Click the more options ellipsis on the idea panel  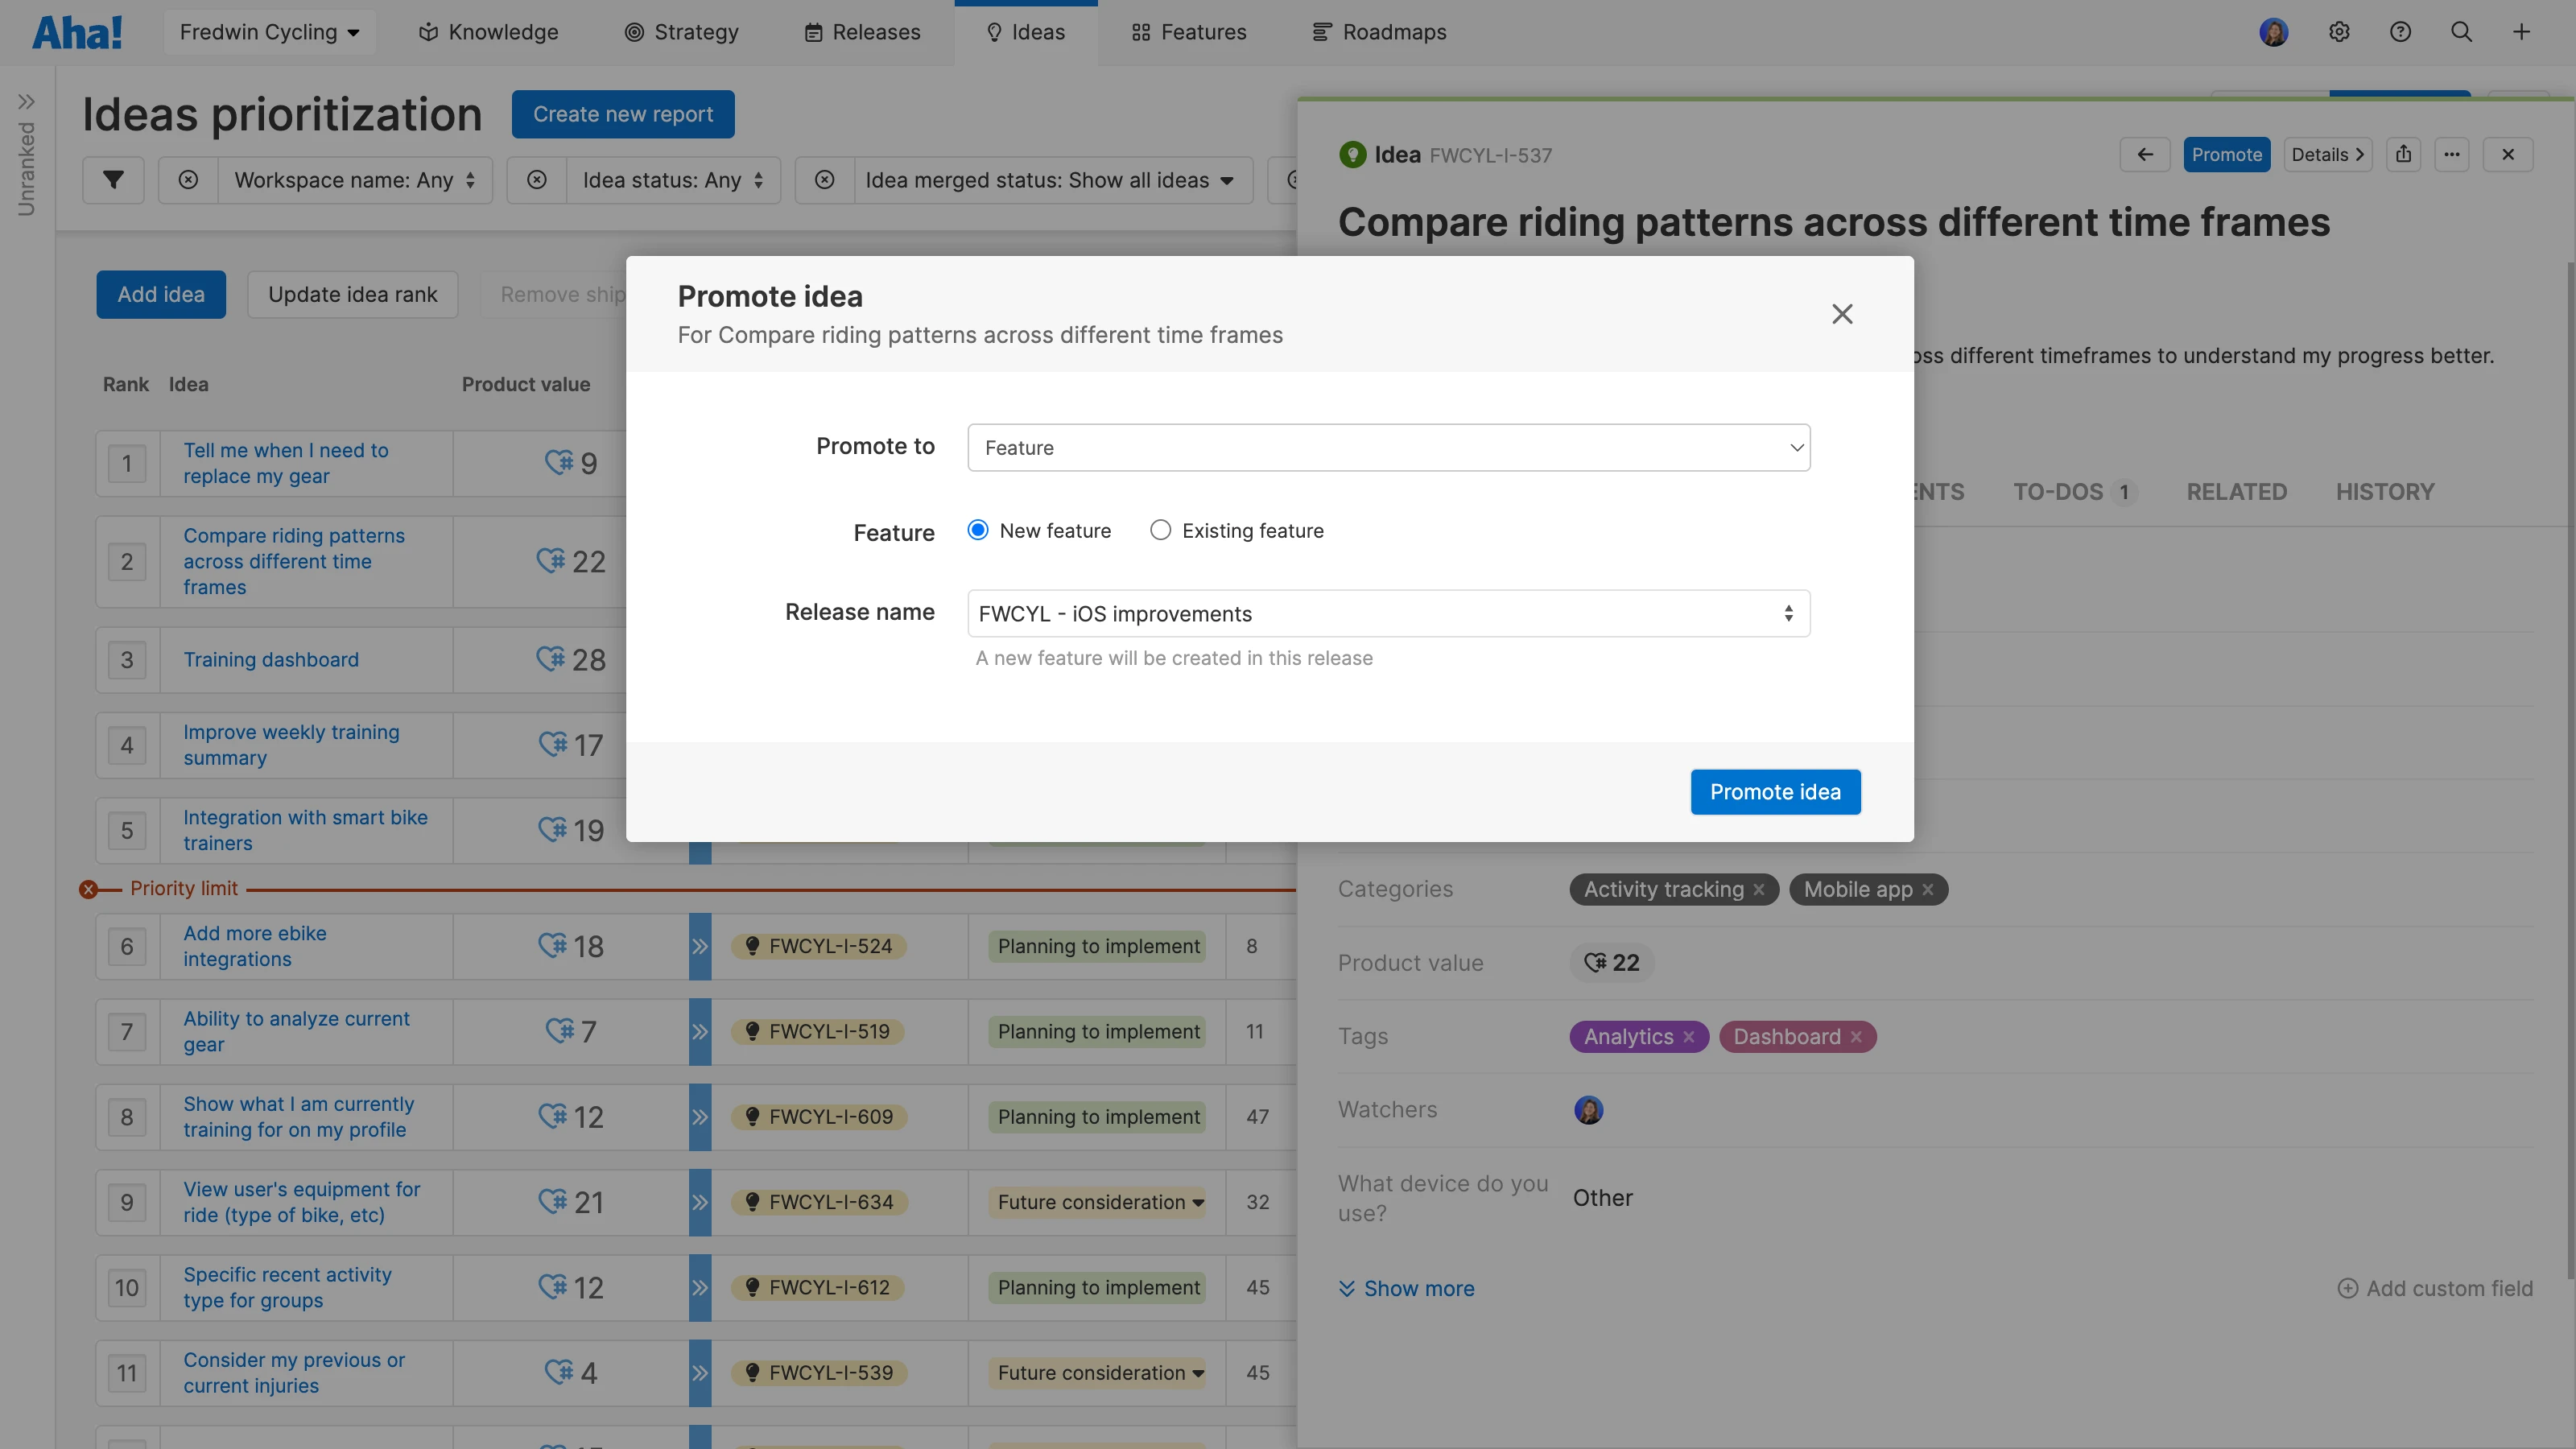tap(2452, 154)
